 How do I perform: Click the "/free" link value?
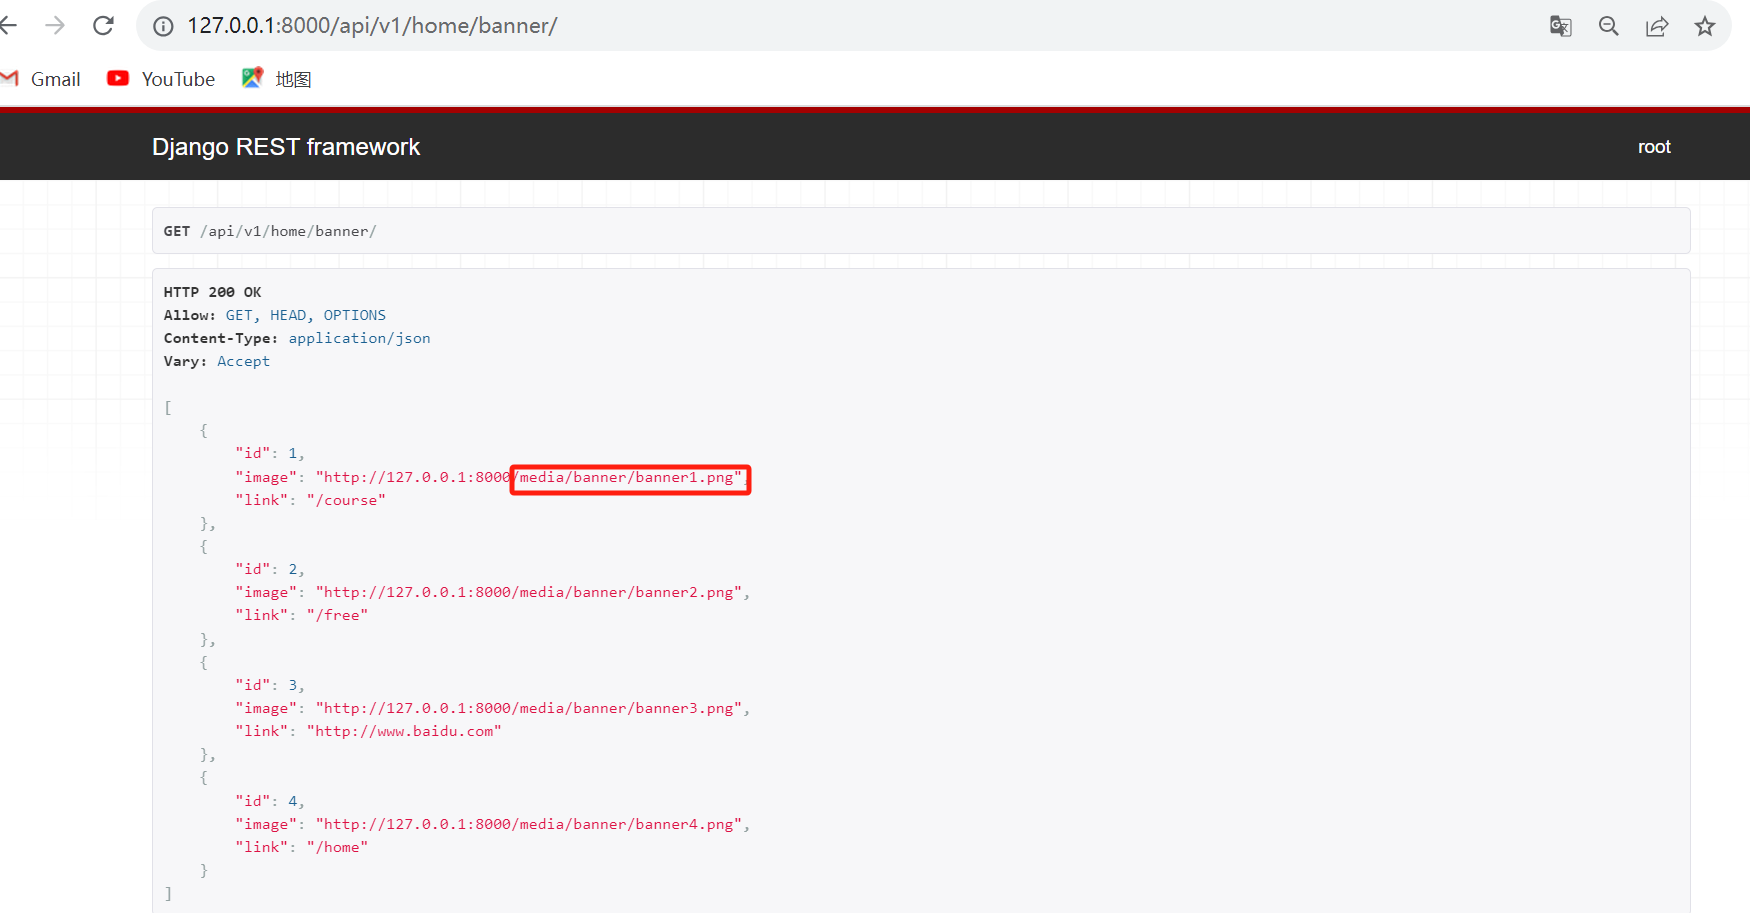click(x=337, y=615)
